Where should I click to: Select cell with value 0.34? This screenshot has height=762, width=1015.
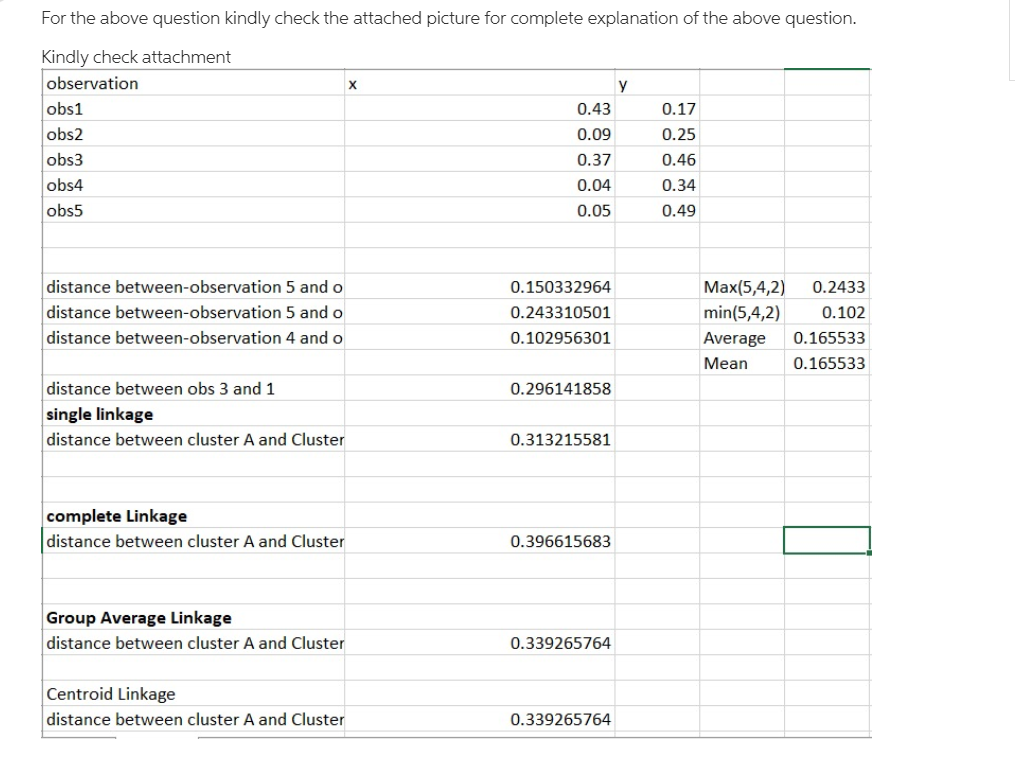pos(657,185)
